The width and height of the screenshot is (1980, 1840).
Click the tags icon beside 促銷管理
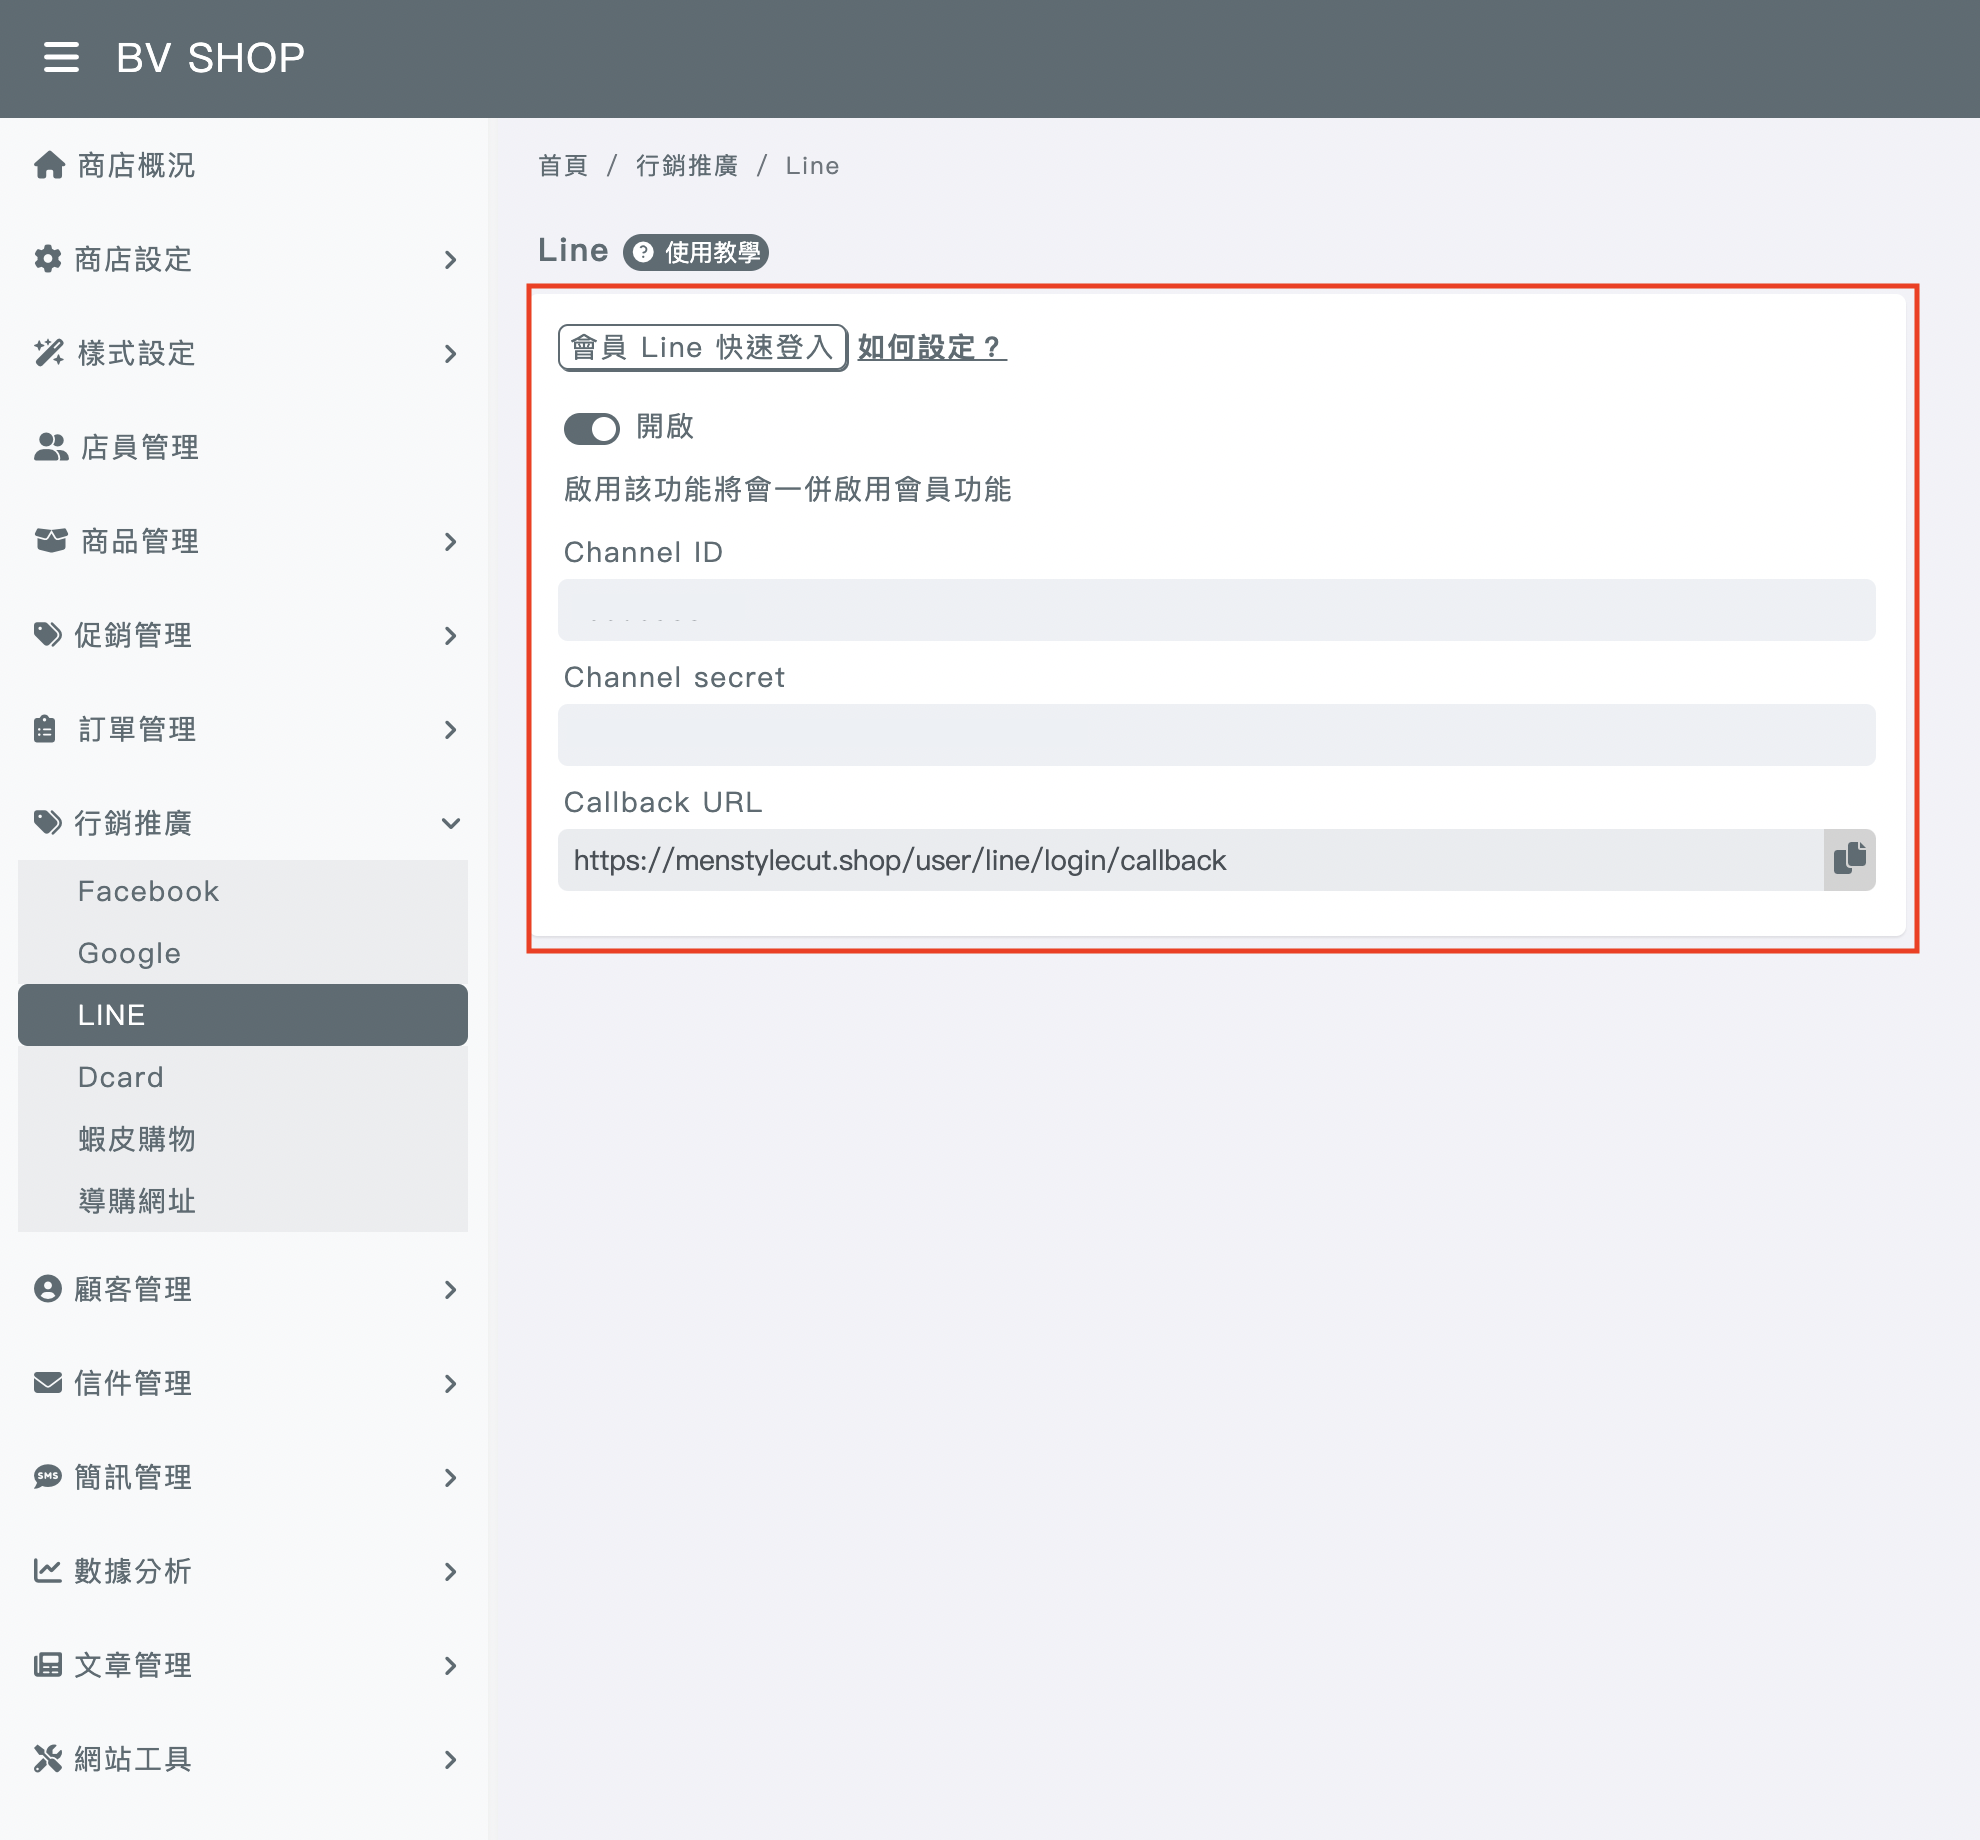tap(47, 634)
